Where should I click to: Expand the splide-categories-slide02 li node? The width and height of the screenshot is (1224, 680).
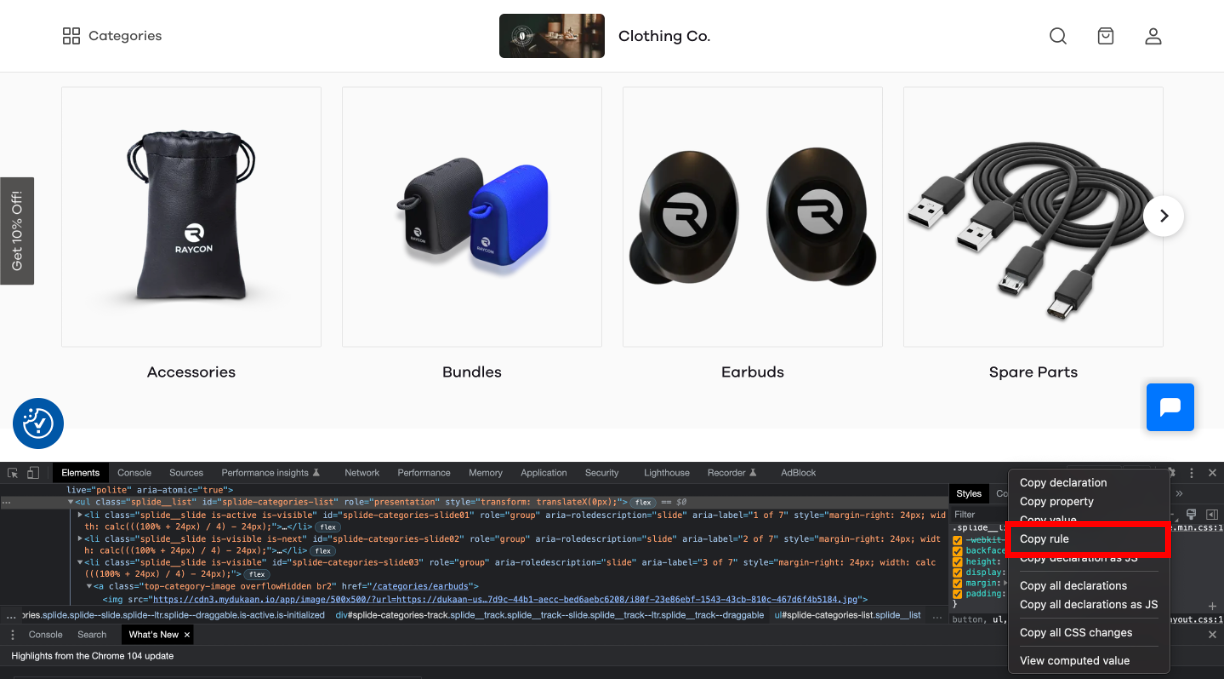tap(80, 538)
